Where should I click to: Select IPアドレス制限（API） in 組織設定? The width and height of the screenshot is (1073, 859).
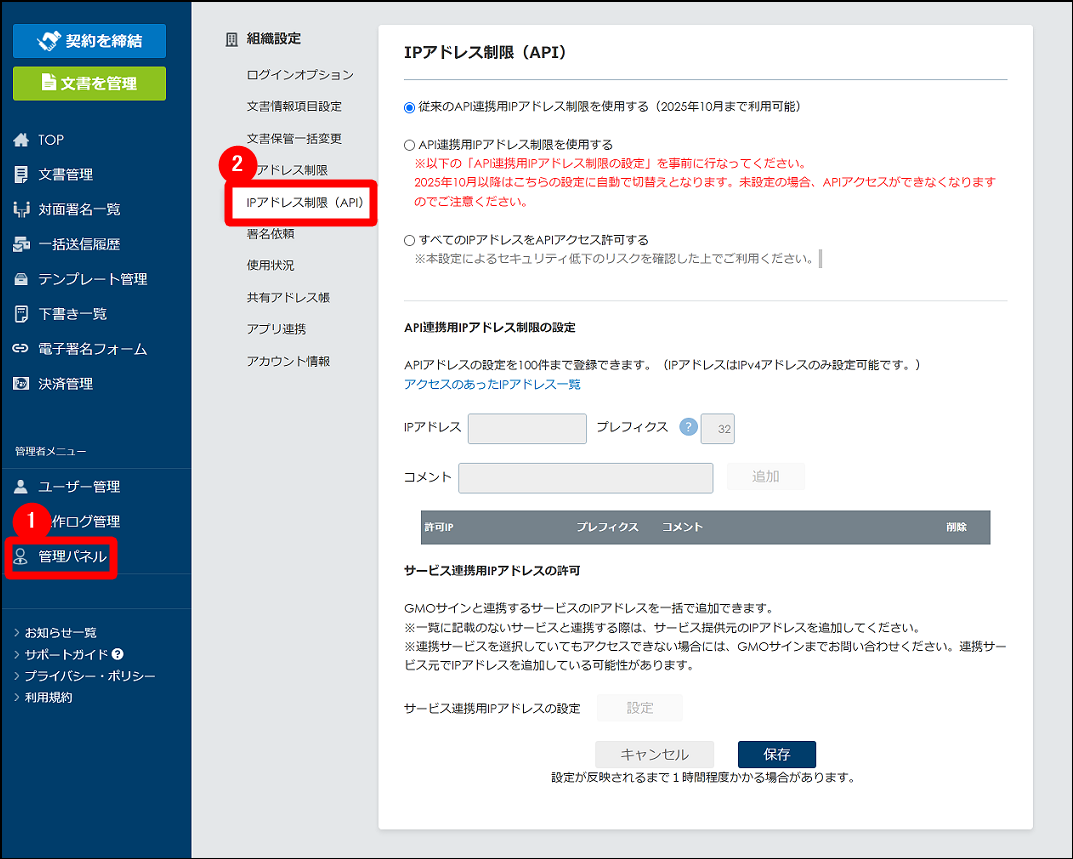coord(305,203)
